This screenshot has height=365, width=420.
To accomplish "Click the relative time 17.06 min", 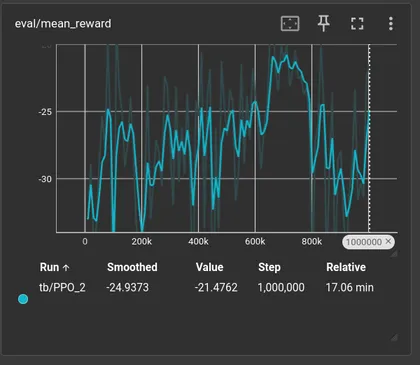I will tap(350, 287).
